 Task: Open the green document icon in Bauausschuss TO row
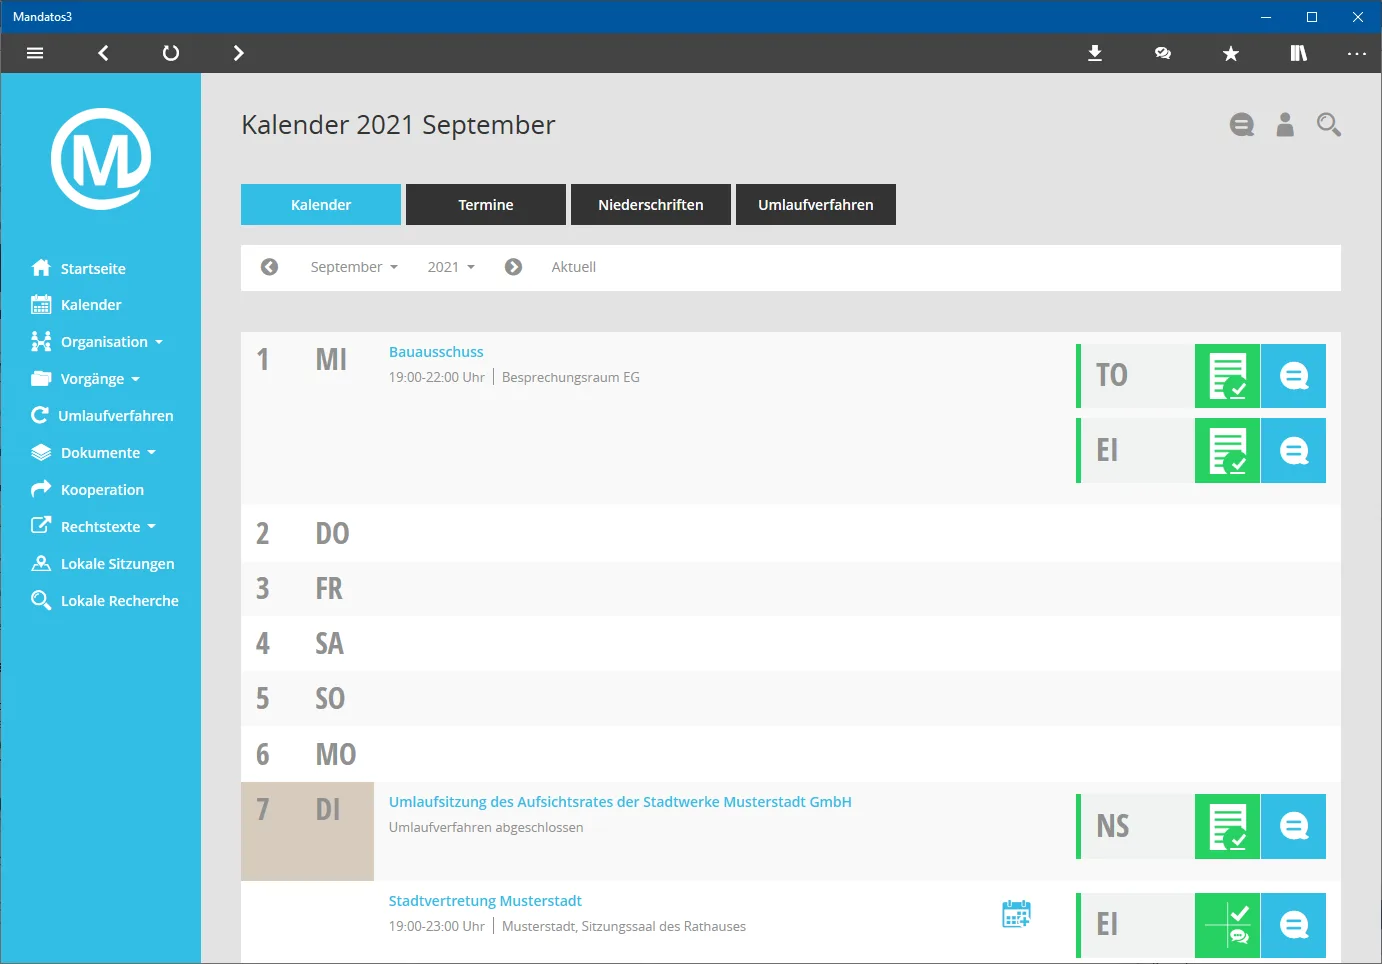tap(1227, 376)
